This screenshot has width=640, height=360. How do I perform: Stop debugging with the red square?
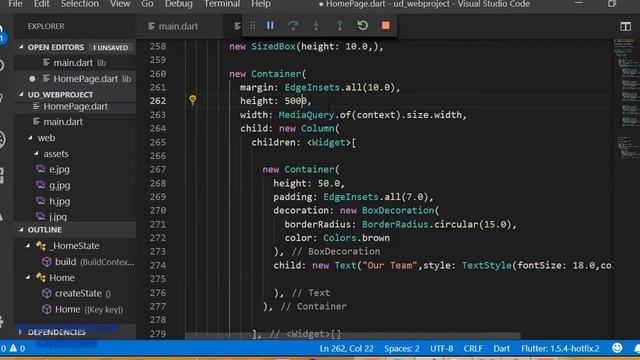point(385,25)
